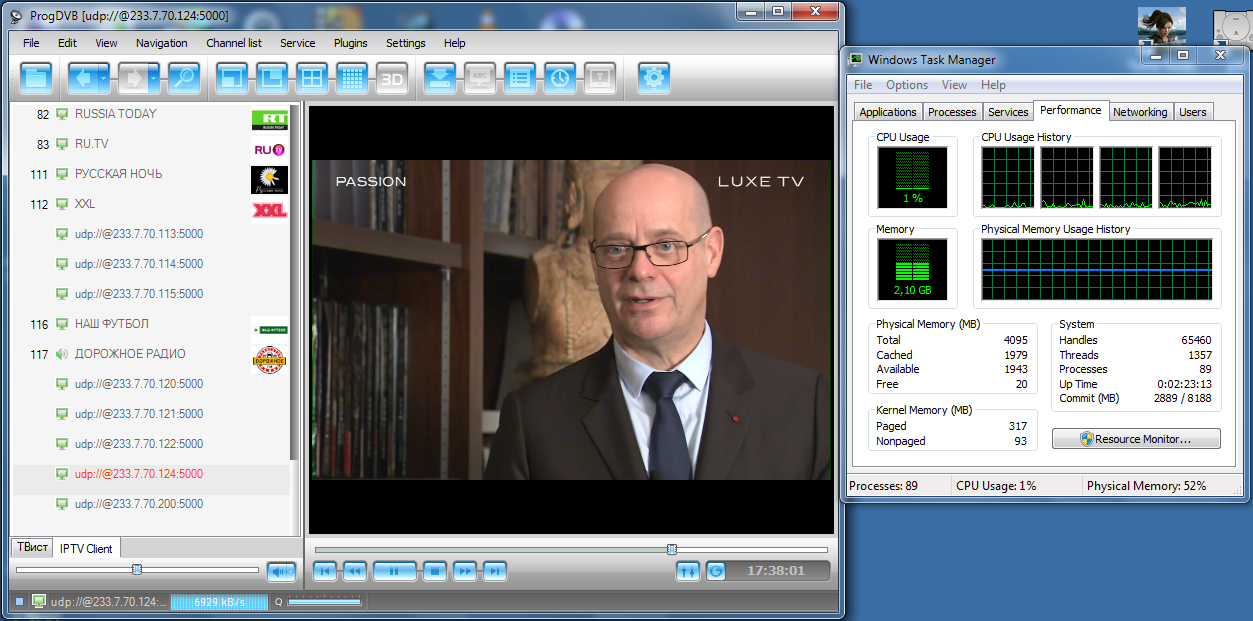Start recording with the download-arrow icon
1253x621 pixels.
440,78
